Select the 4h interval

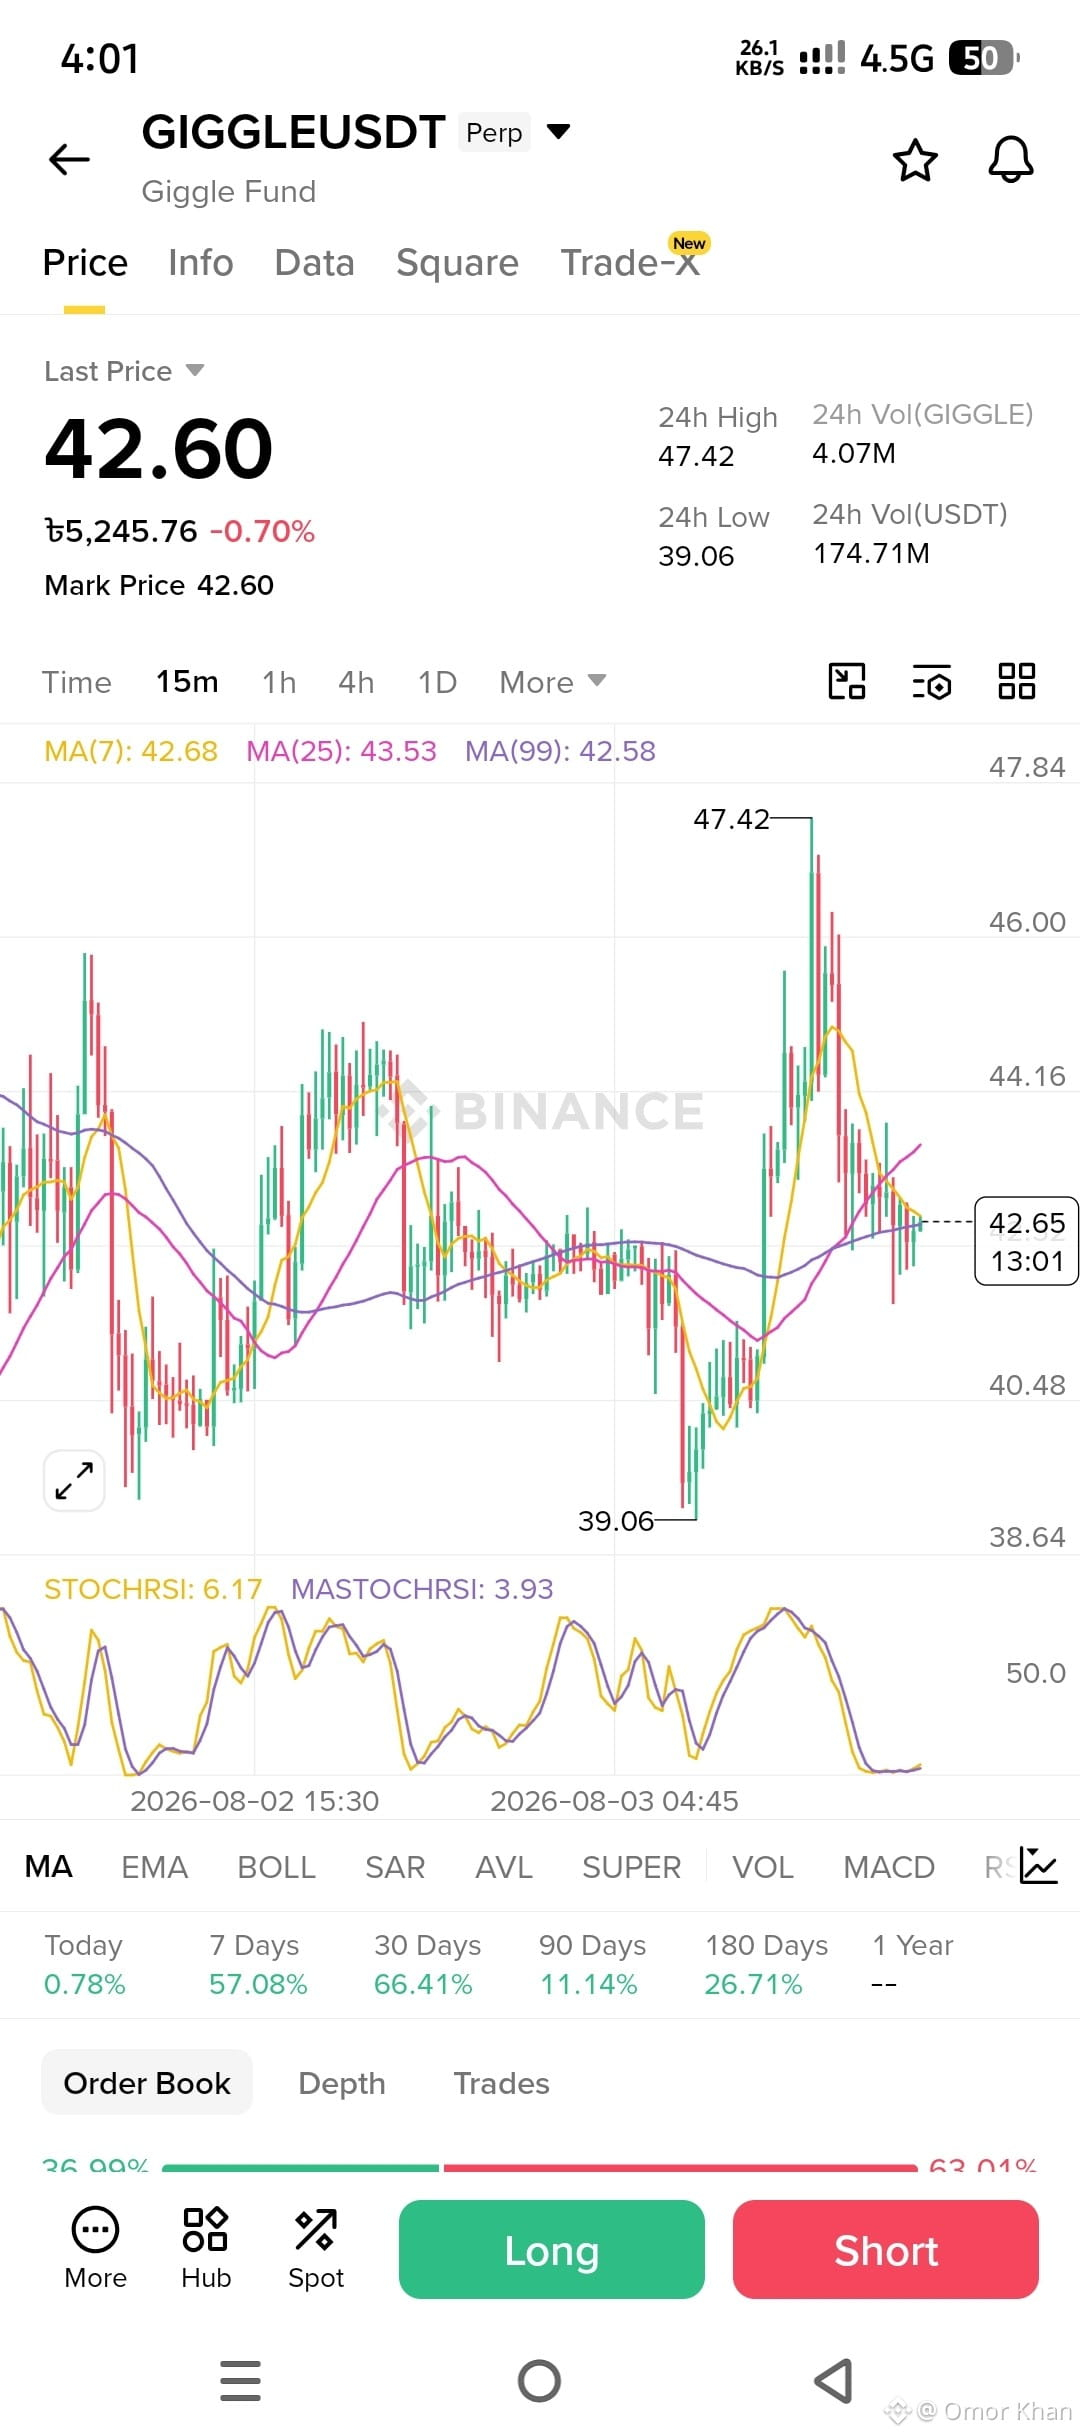click(x=356, y=682)
